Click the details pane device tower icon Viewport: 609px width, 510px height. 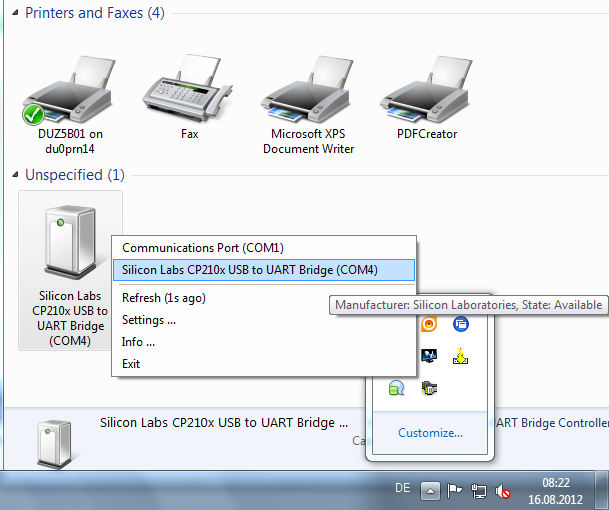(55, 444)
